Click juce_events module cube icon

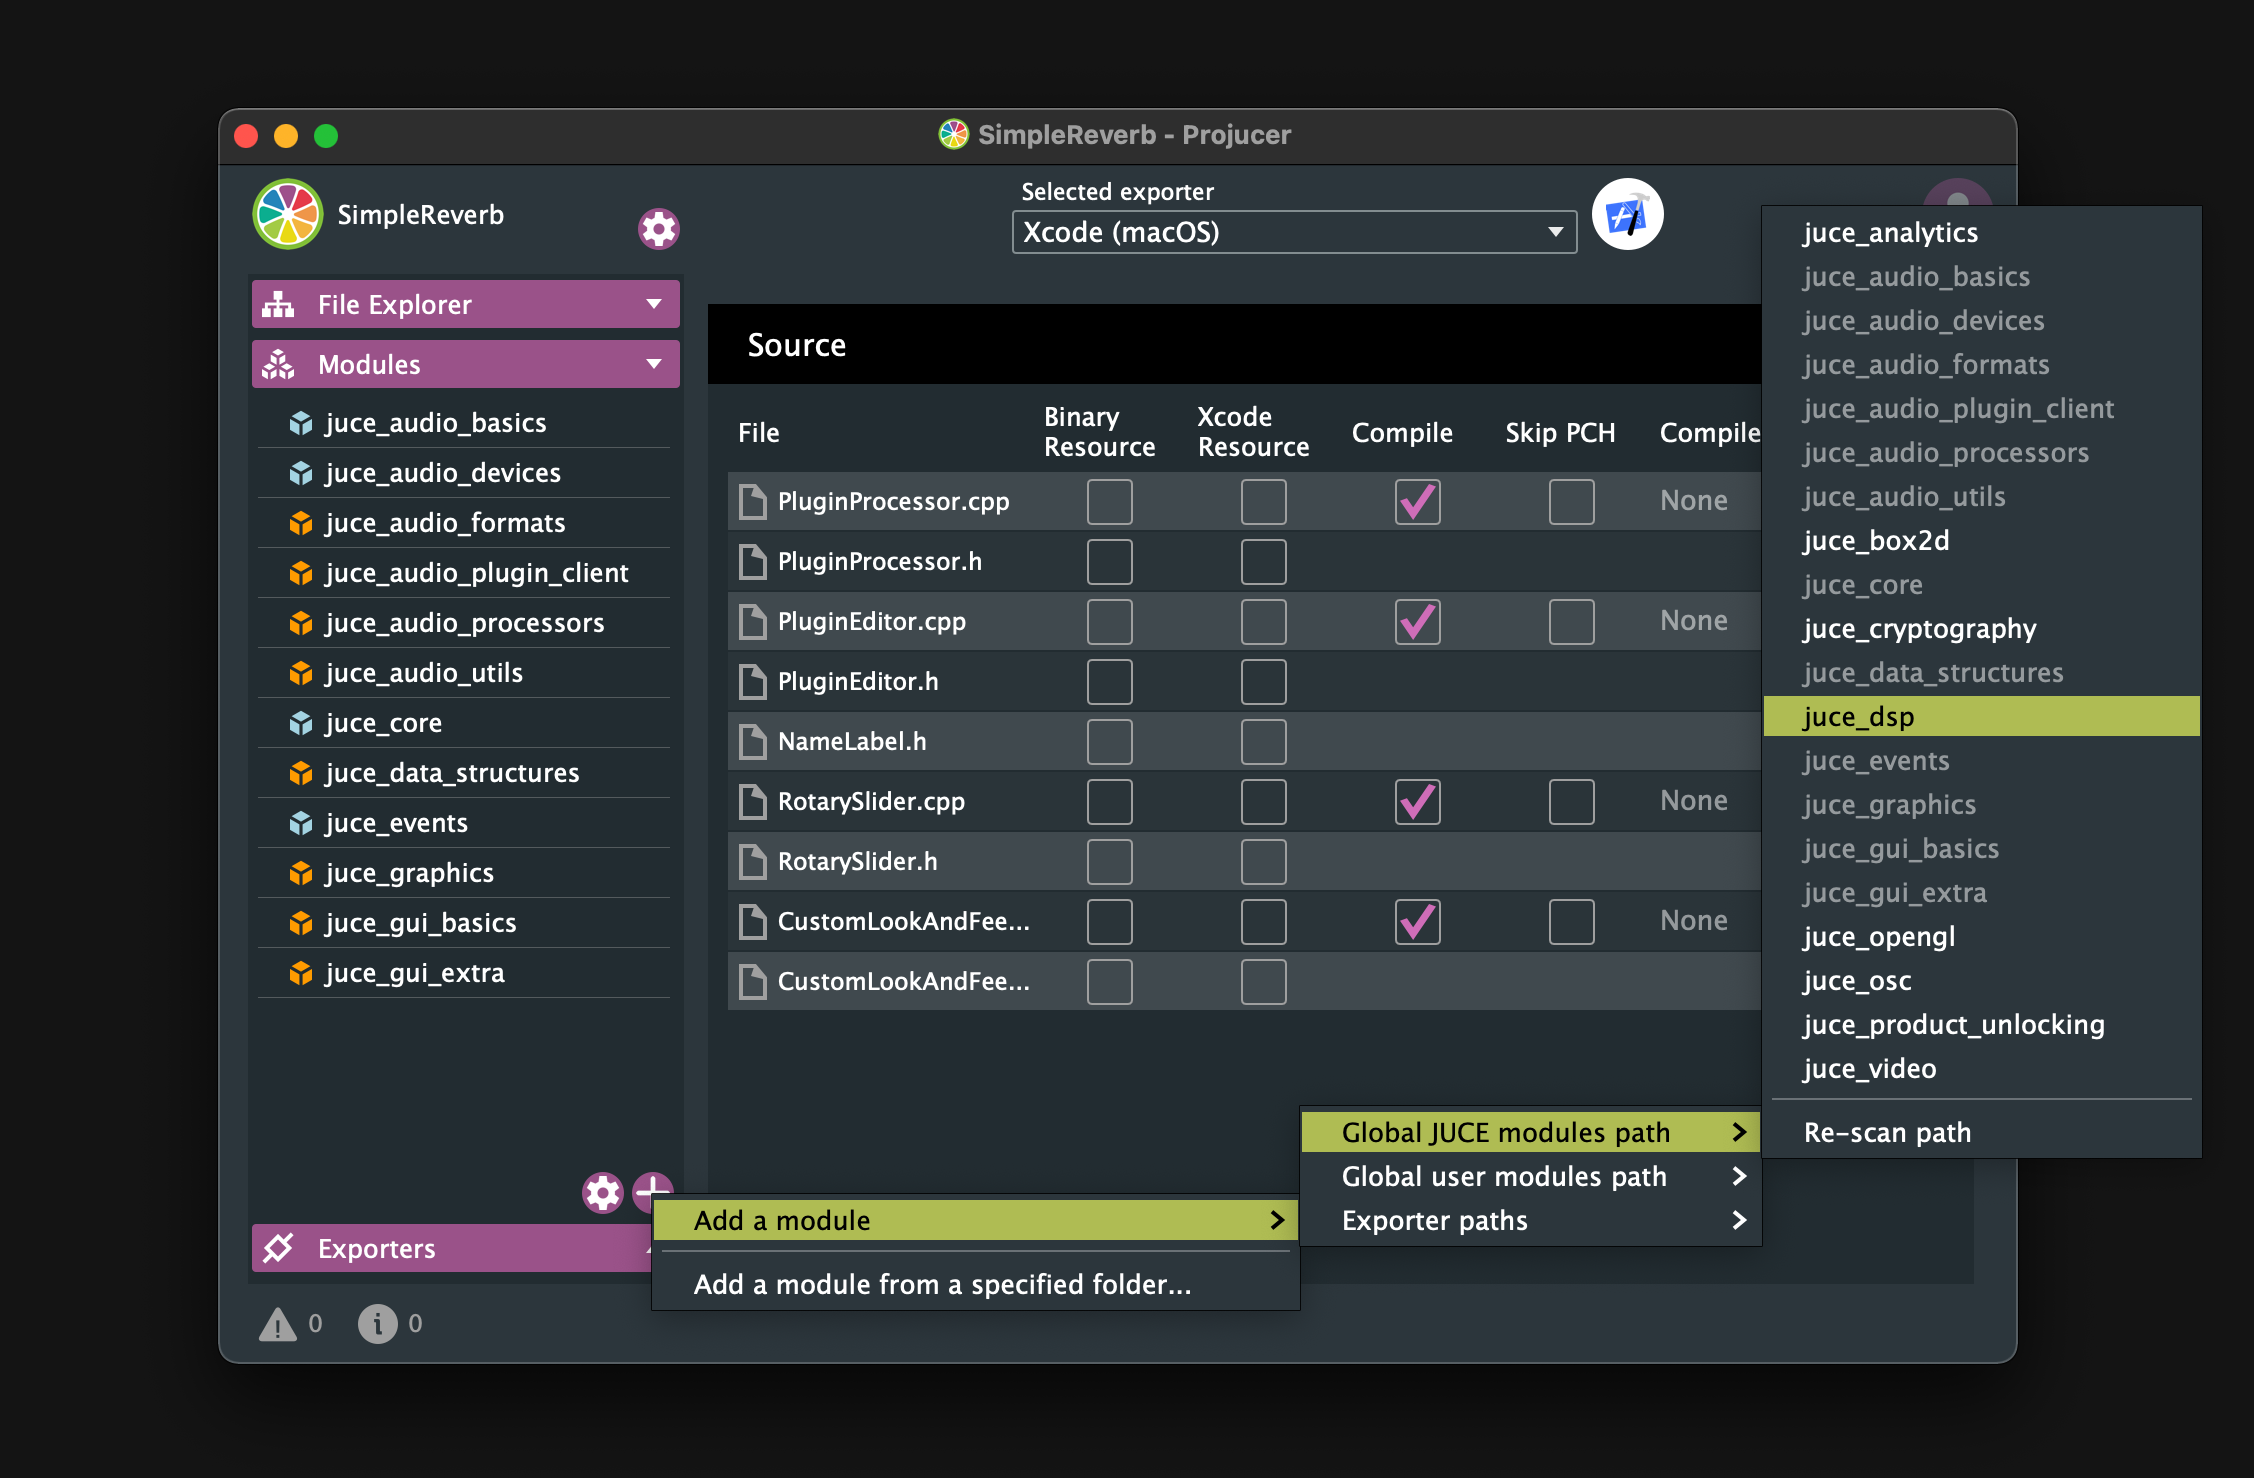click(300, 823)
